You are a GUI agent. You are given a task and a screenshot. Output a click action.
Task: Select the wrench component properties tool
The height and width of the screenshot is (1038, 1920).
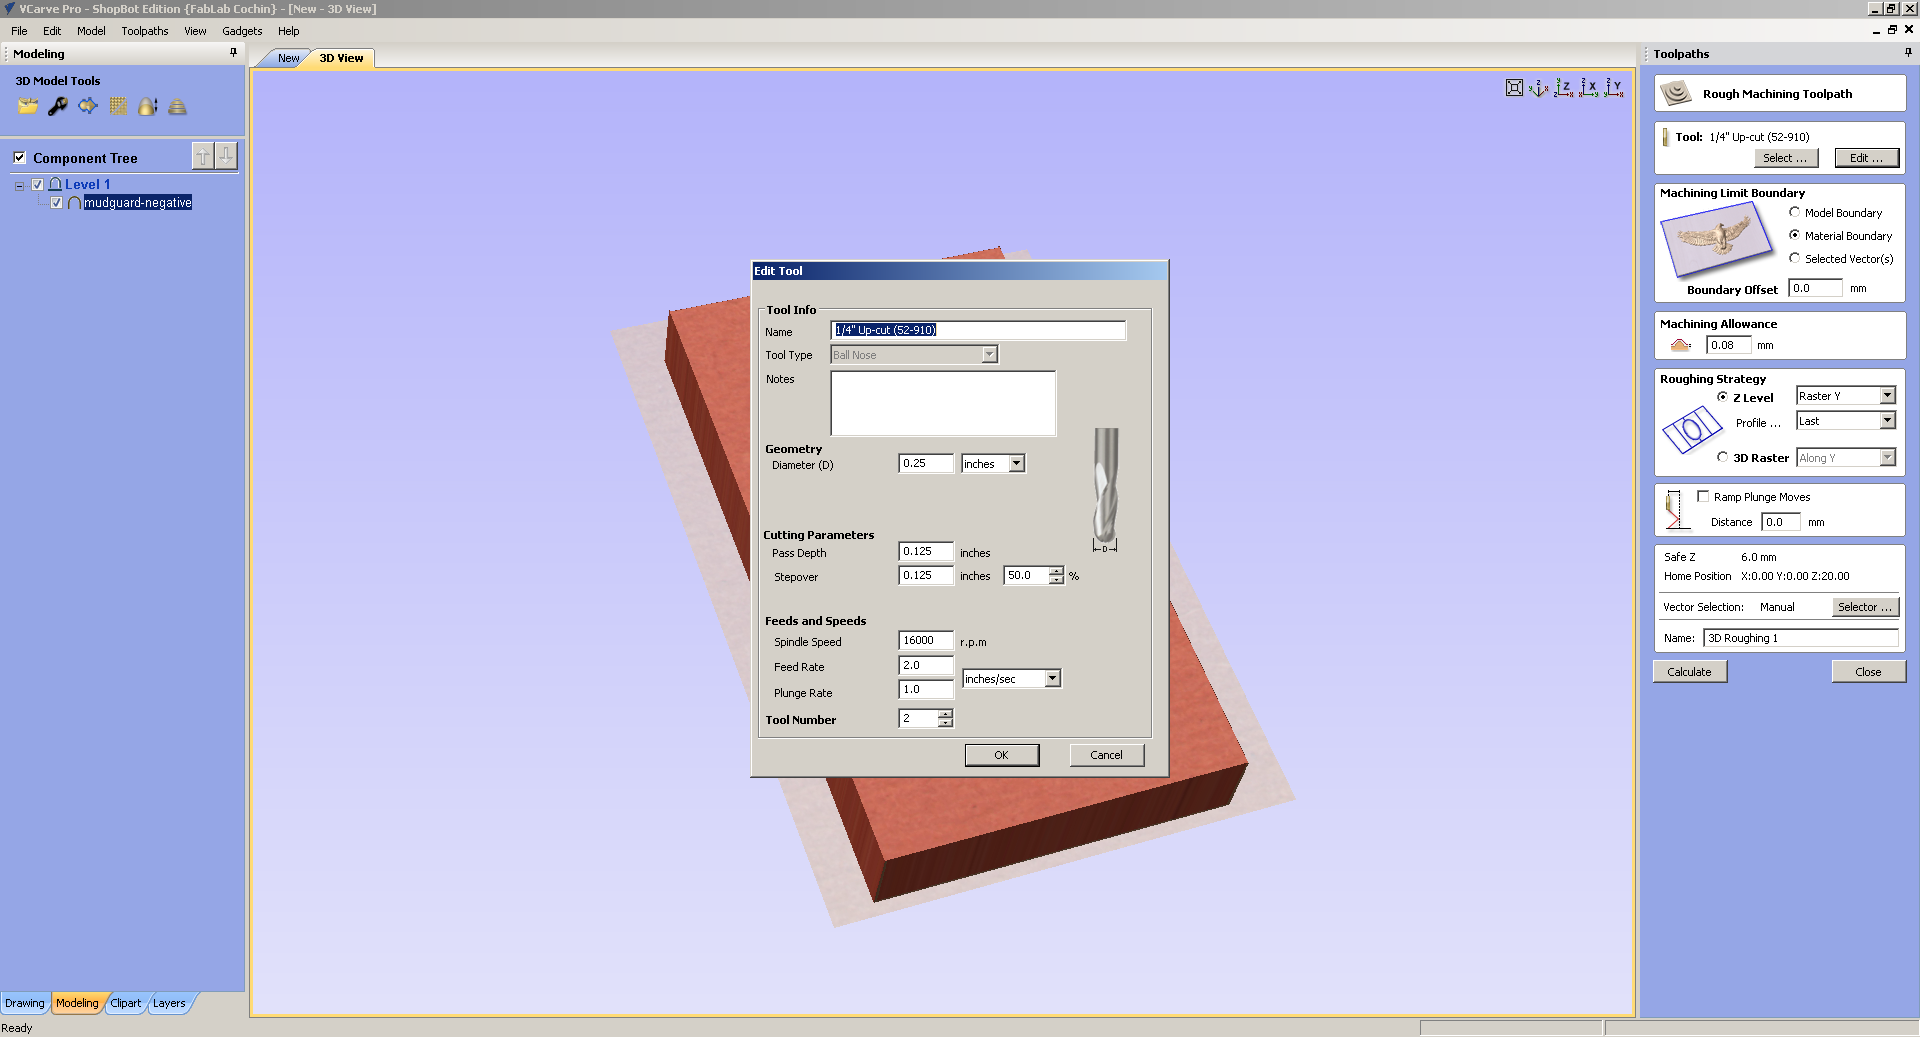(x=58, y=107)
